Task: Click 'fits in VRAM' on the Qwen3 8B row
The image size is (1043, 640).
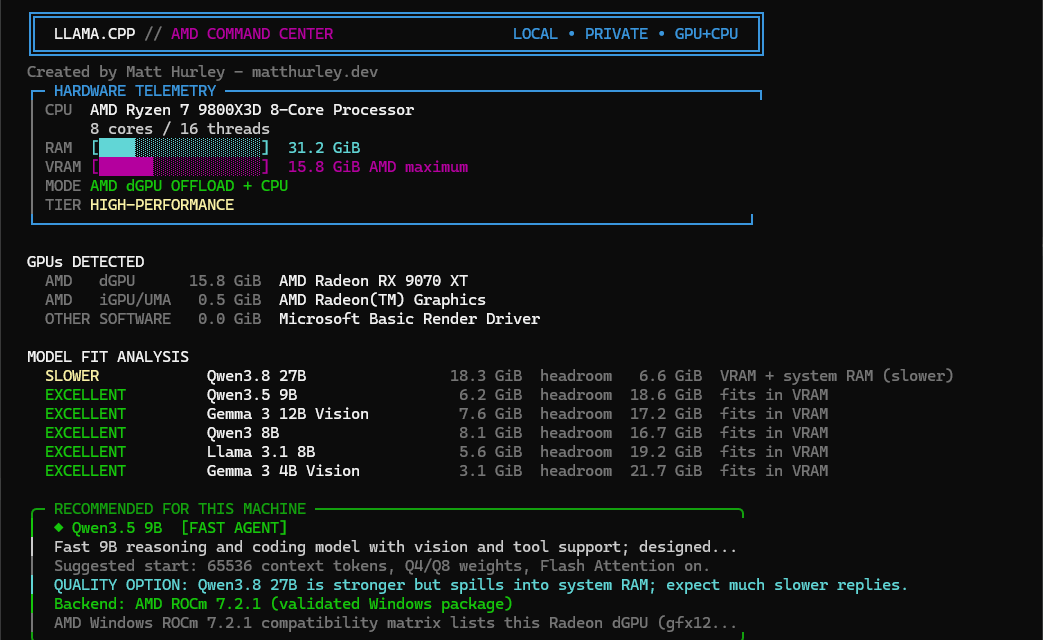Action: 774,433
